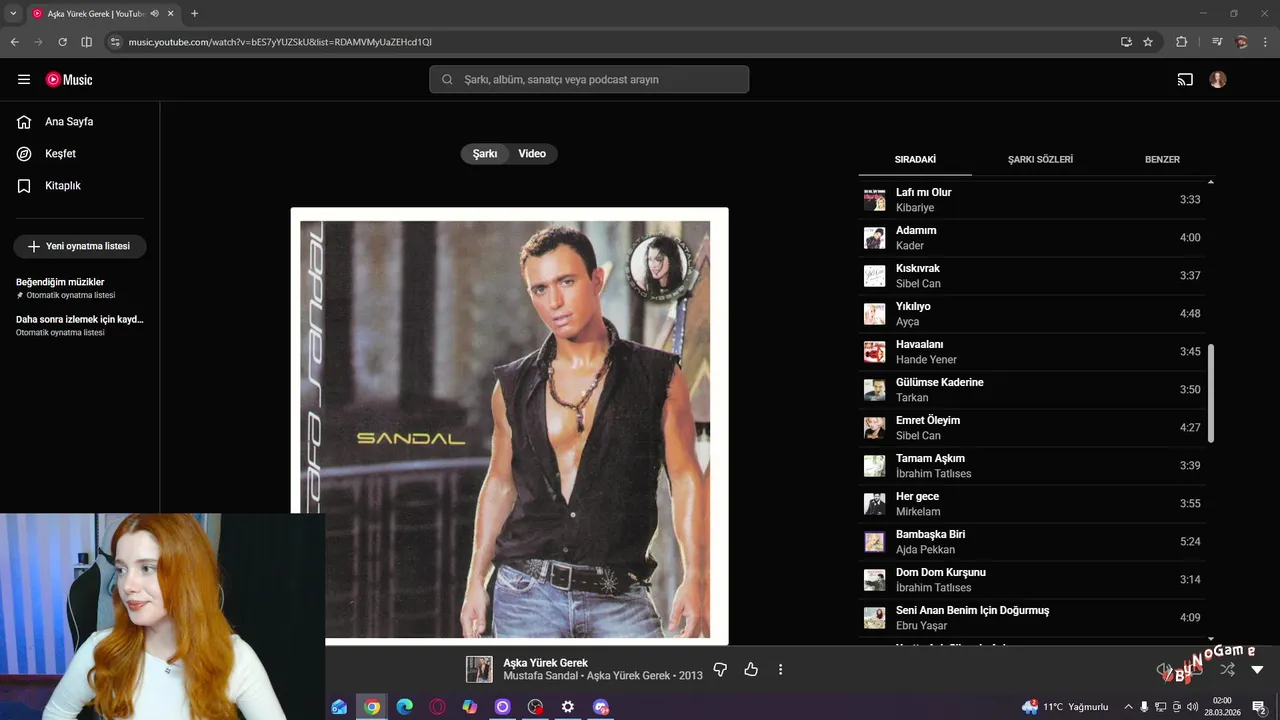Image resolution: width=1280 pixels, height=720 pixels.
Task: Click the queue scroll-down arrow
Action: pyautogui.click(x=1211, y=638)
